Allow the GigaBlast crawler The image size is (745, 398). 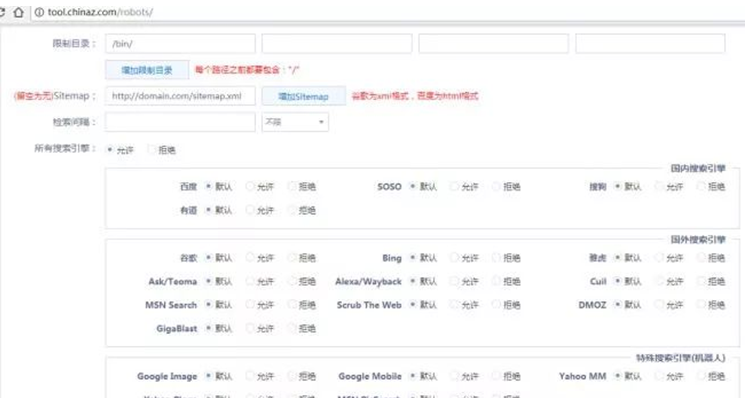click(x=250, y=328)
